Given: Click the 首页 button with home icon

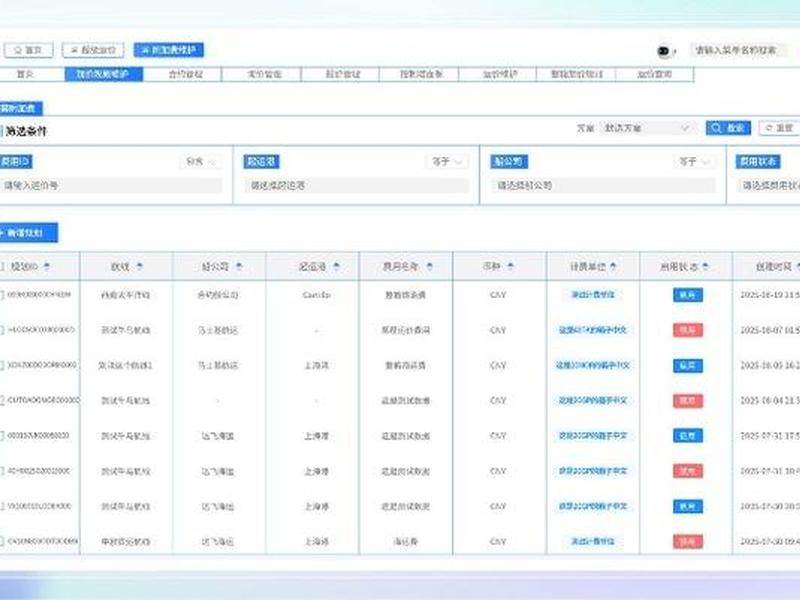Looking at the screenshot, I should point(29,50).
